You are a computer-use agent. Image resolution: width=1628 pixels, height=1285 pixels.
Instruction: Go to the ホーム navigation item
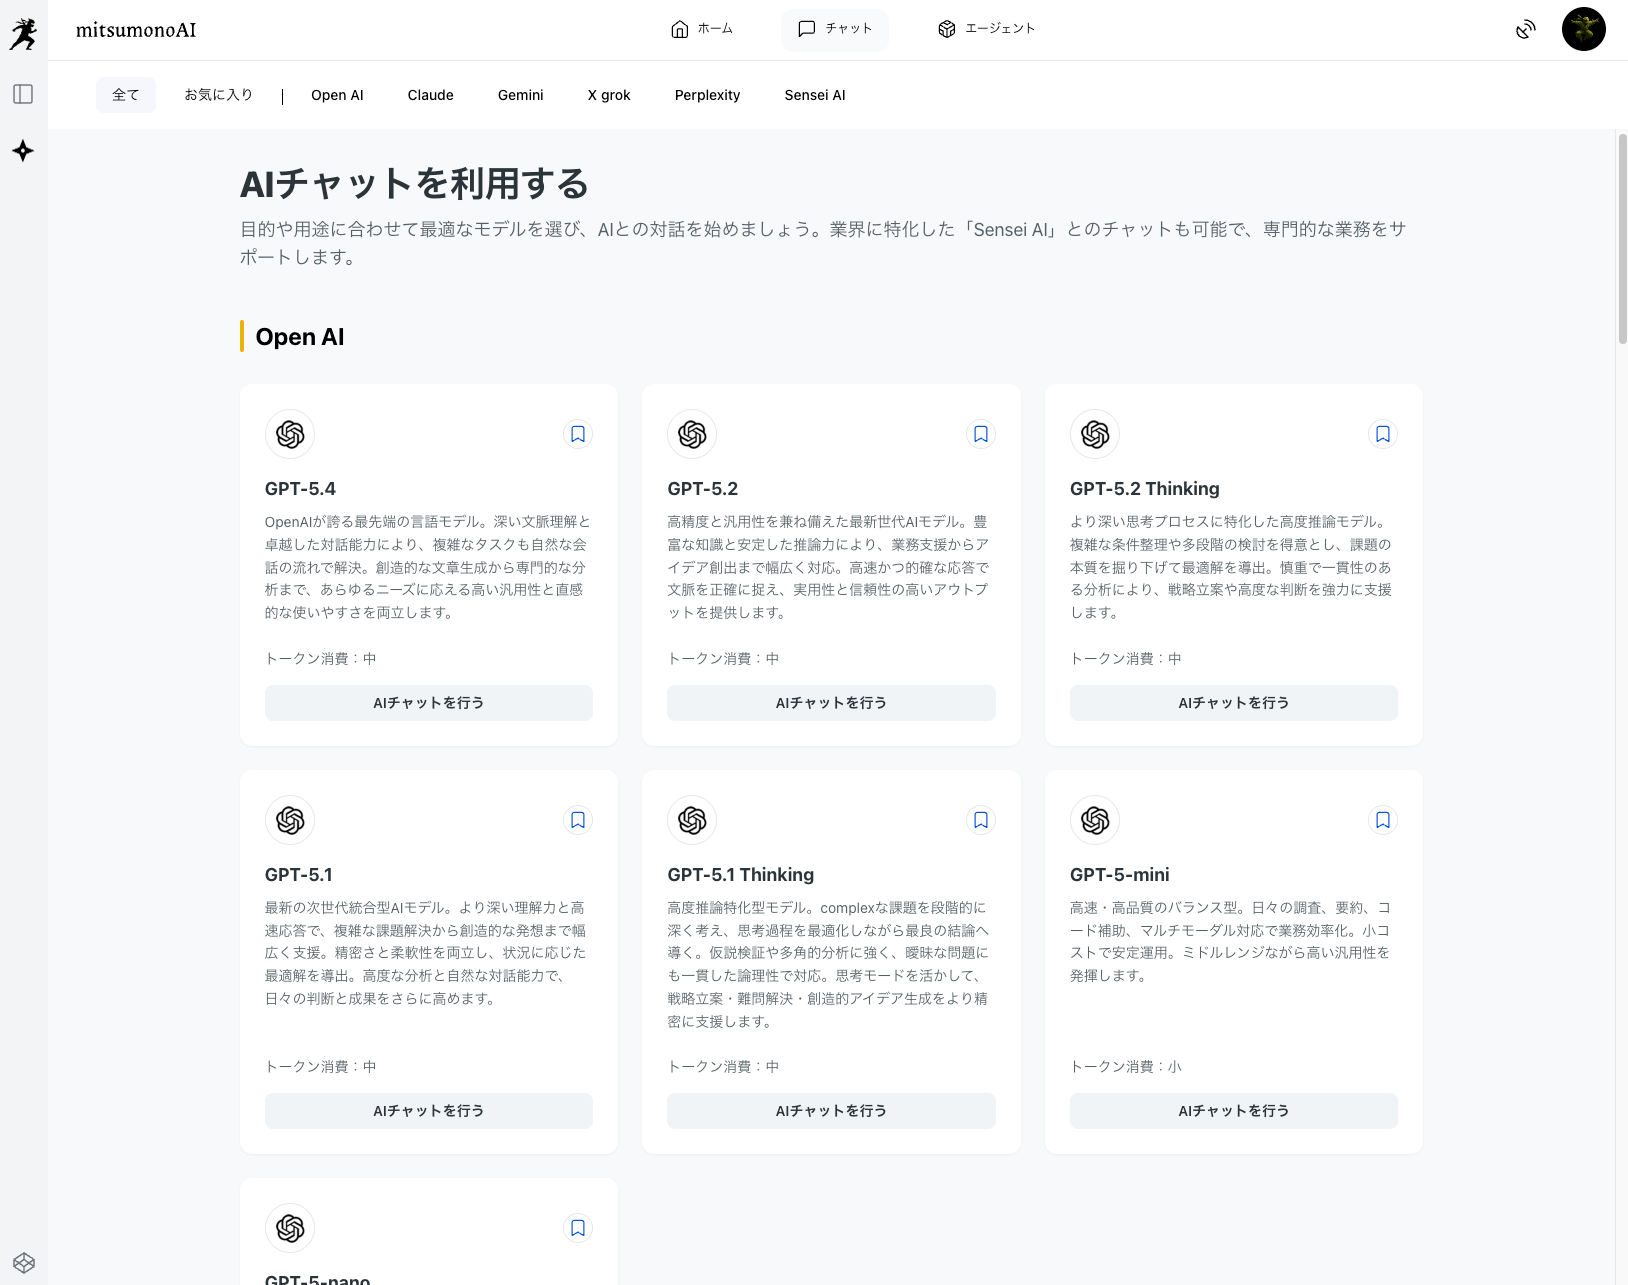tap(702, 29)
